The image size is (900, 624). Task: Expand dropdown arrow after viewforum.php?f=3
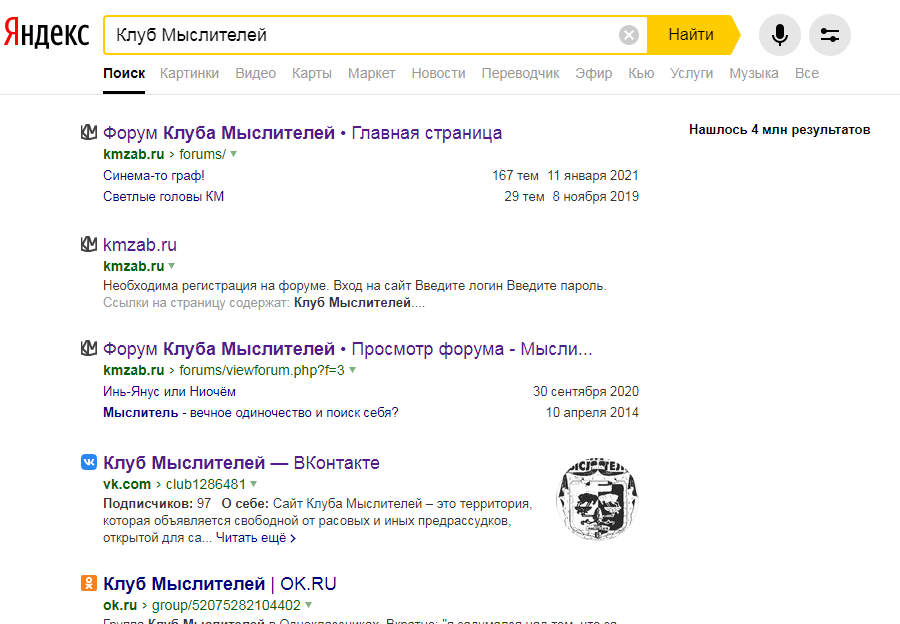(x=352, y=370)
